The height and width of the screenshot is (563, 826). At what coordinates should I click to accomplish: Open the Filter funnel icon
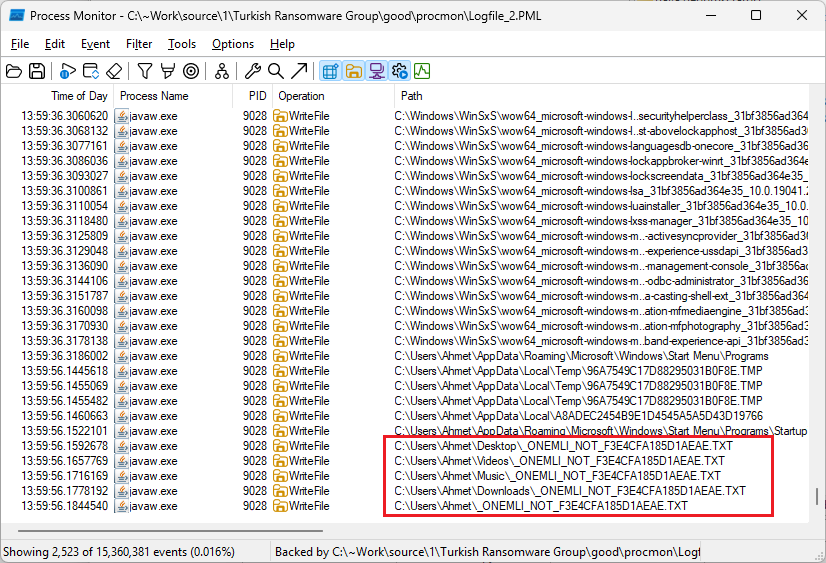click(145, 71)
